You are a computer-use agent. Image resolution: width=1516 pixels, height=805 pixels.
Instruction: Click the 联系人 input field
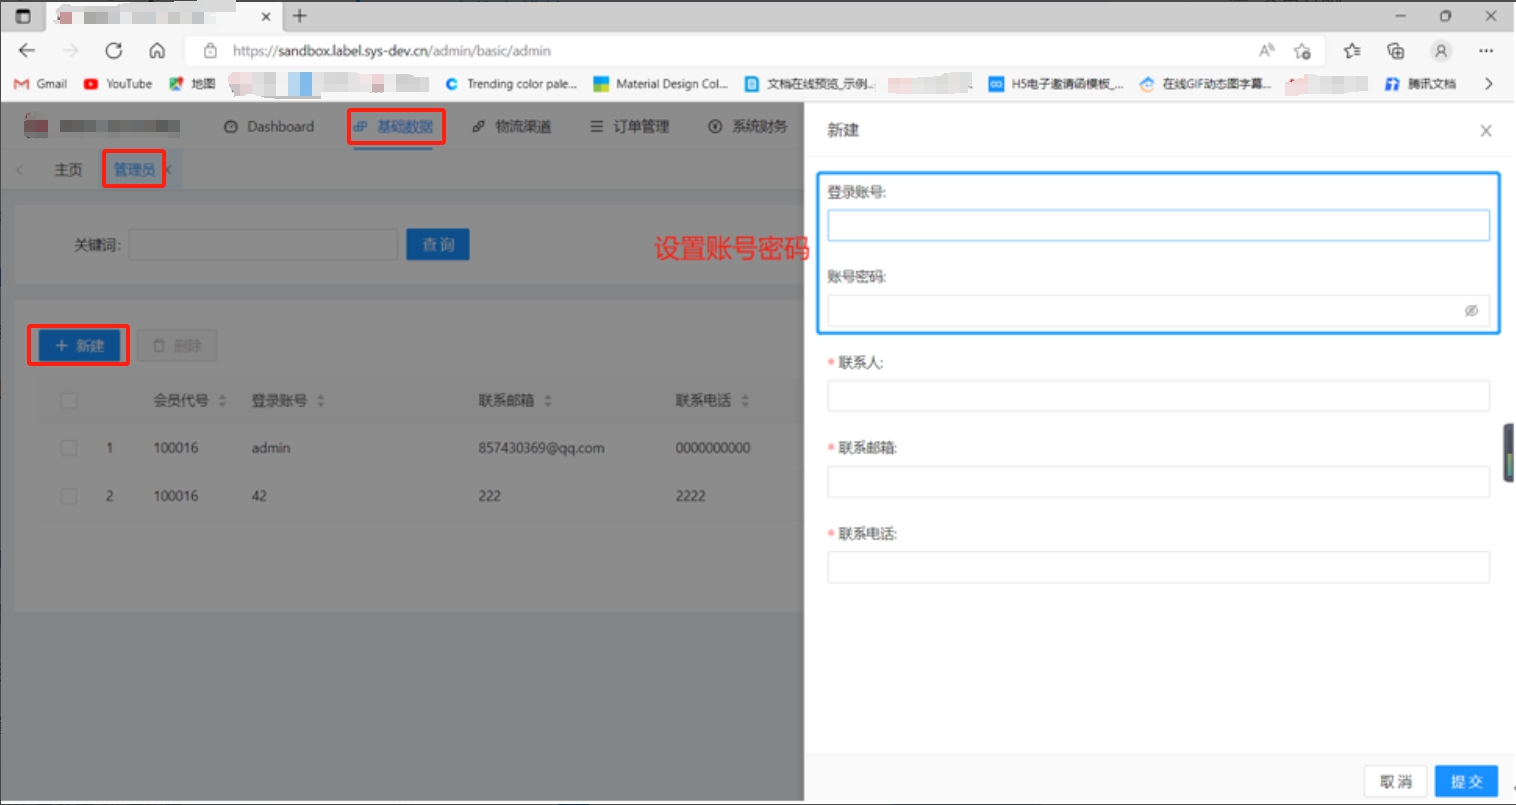click(1158, 396)
